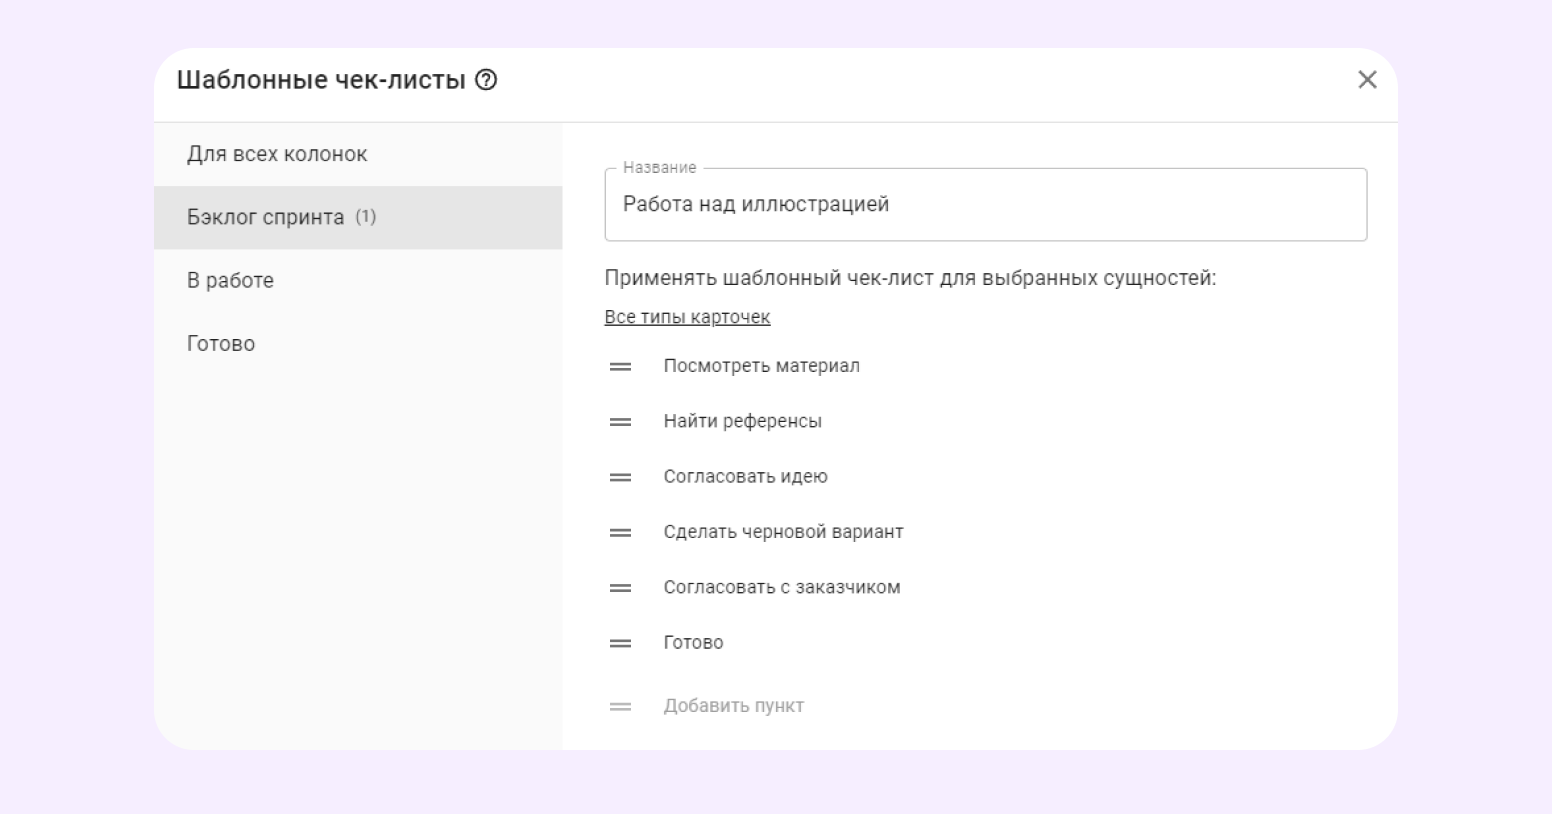Click the Добавить пункт field
The height and width of the screenshot is (814, 1552).
734,706
